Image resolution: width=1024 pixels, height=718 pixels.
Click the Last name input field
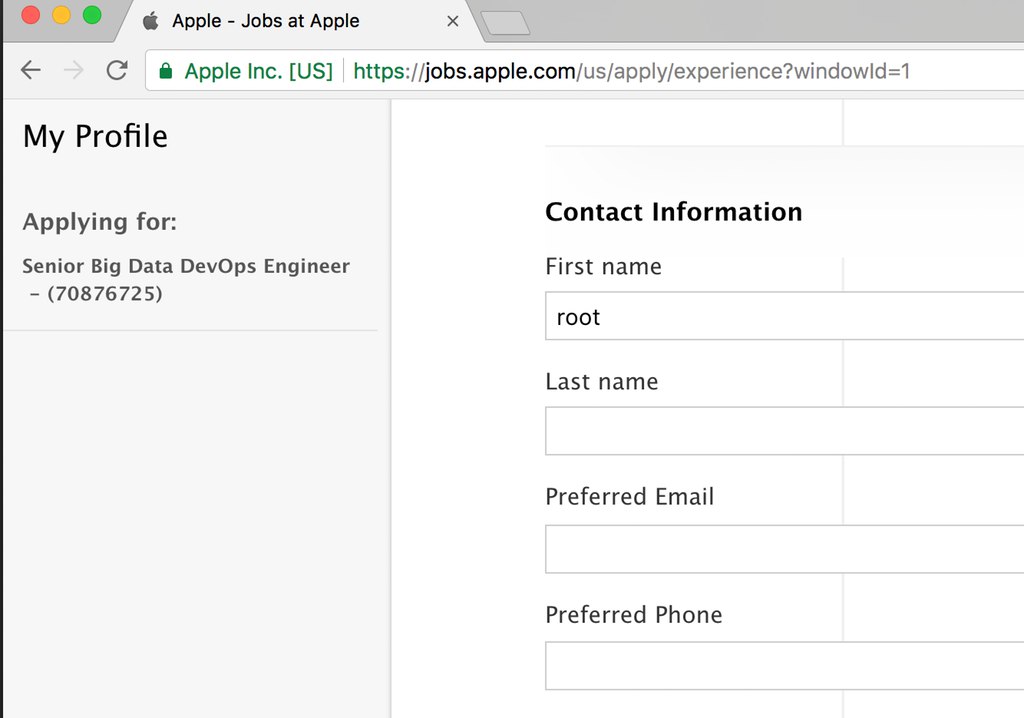[x=784, y=431]
